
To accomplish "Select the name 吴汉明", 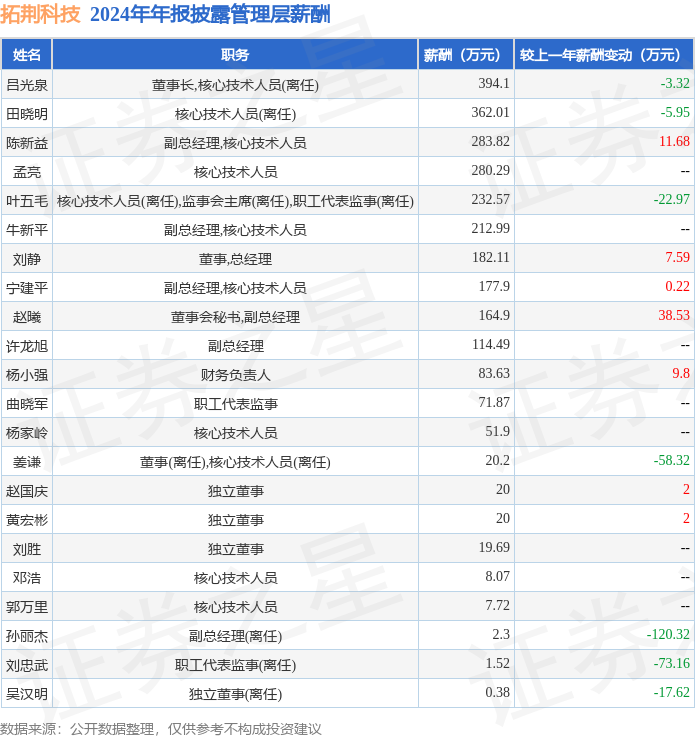I will click(27, 694).
